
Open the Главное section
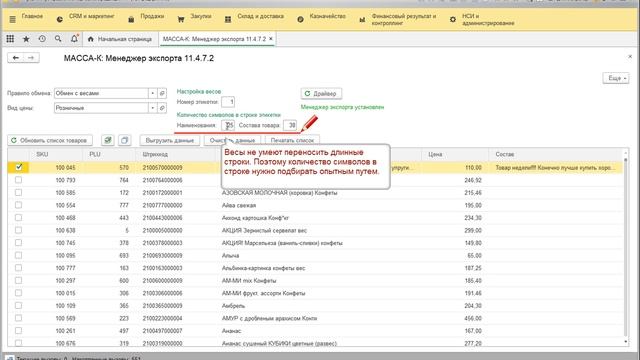coord(32,16)
